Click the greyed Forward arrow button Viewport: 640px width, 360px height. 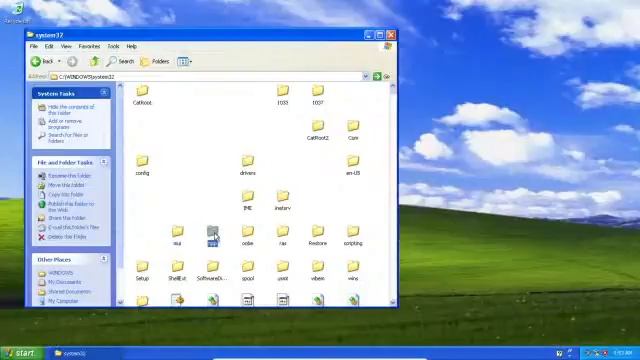[x=72, y=61]
